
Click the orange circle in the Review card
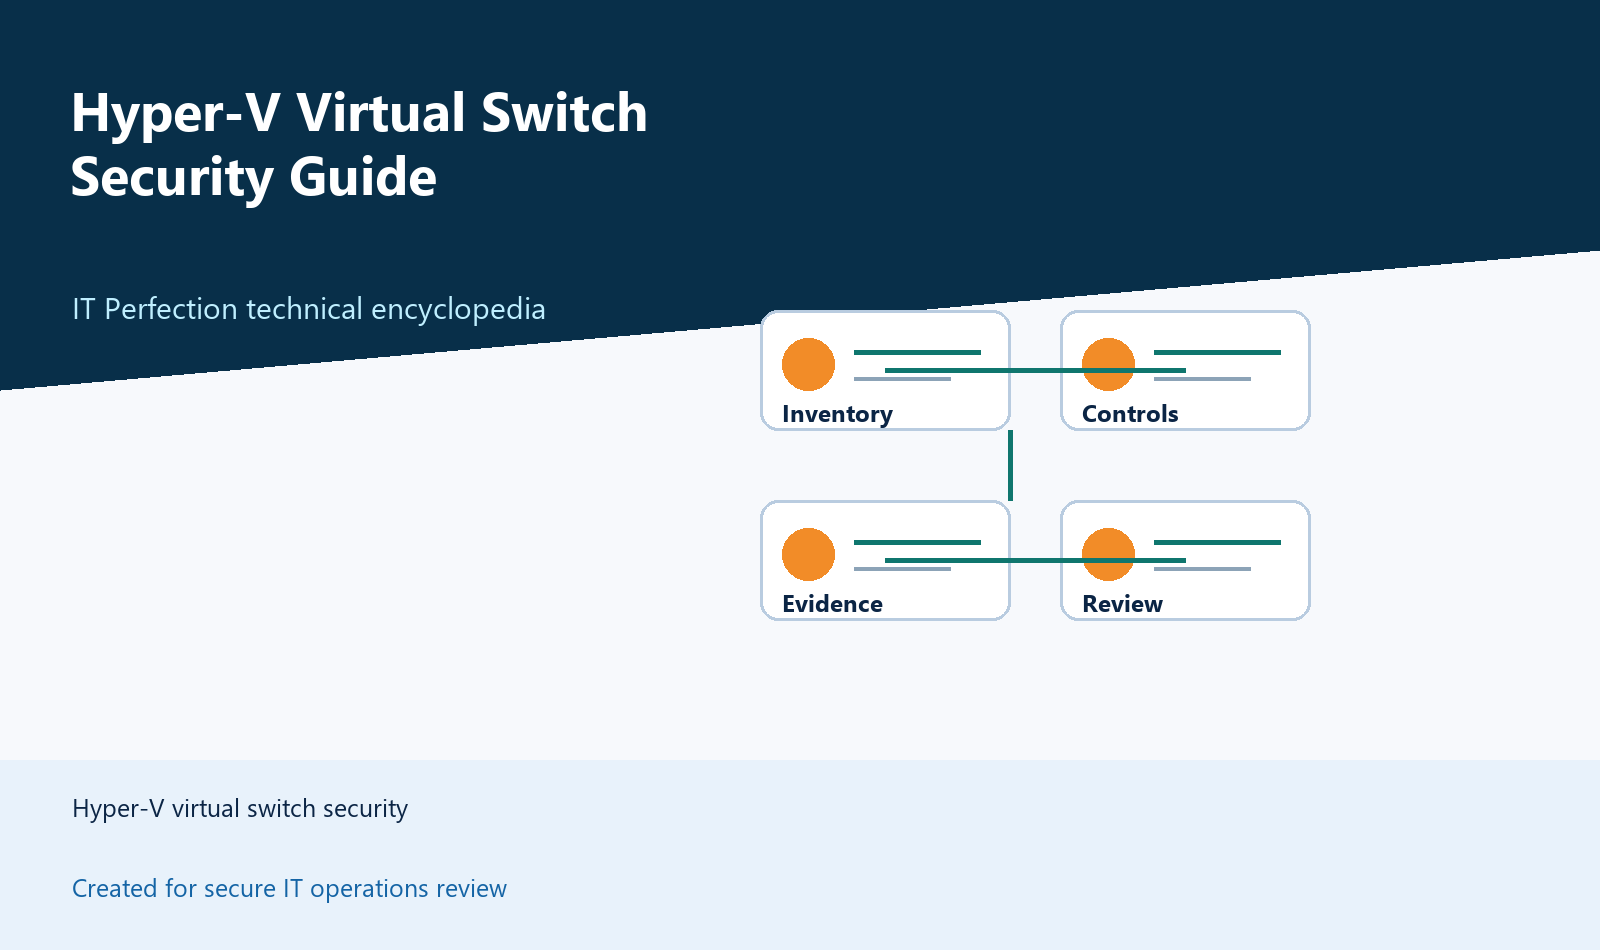point(1108,554)
